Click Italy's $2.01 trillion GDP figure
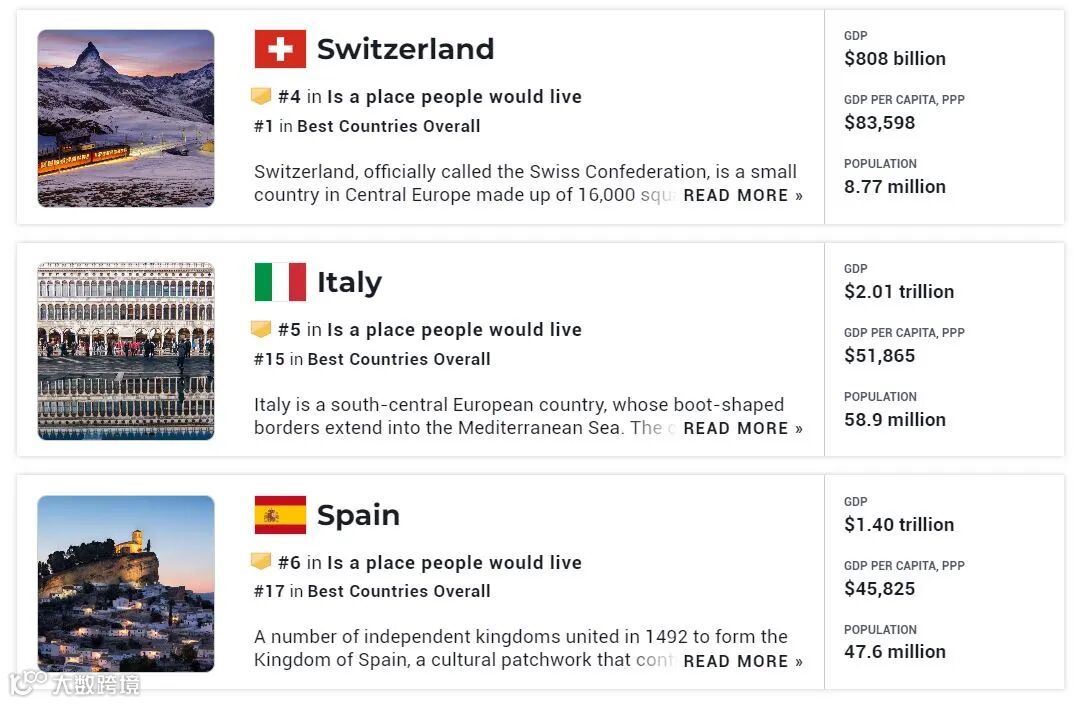The height and width of the screenshot is (704, 1078). coord(898,292)
